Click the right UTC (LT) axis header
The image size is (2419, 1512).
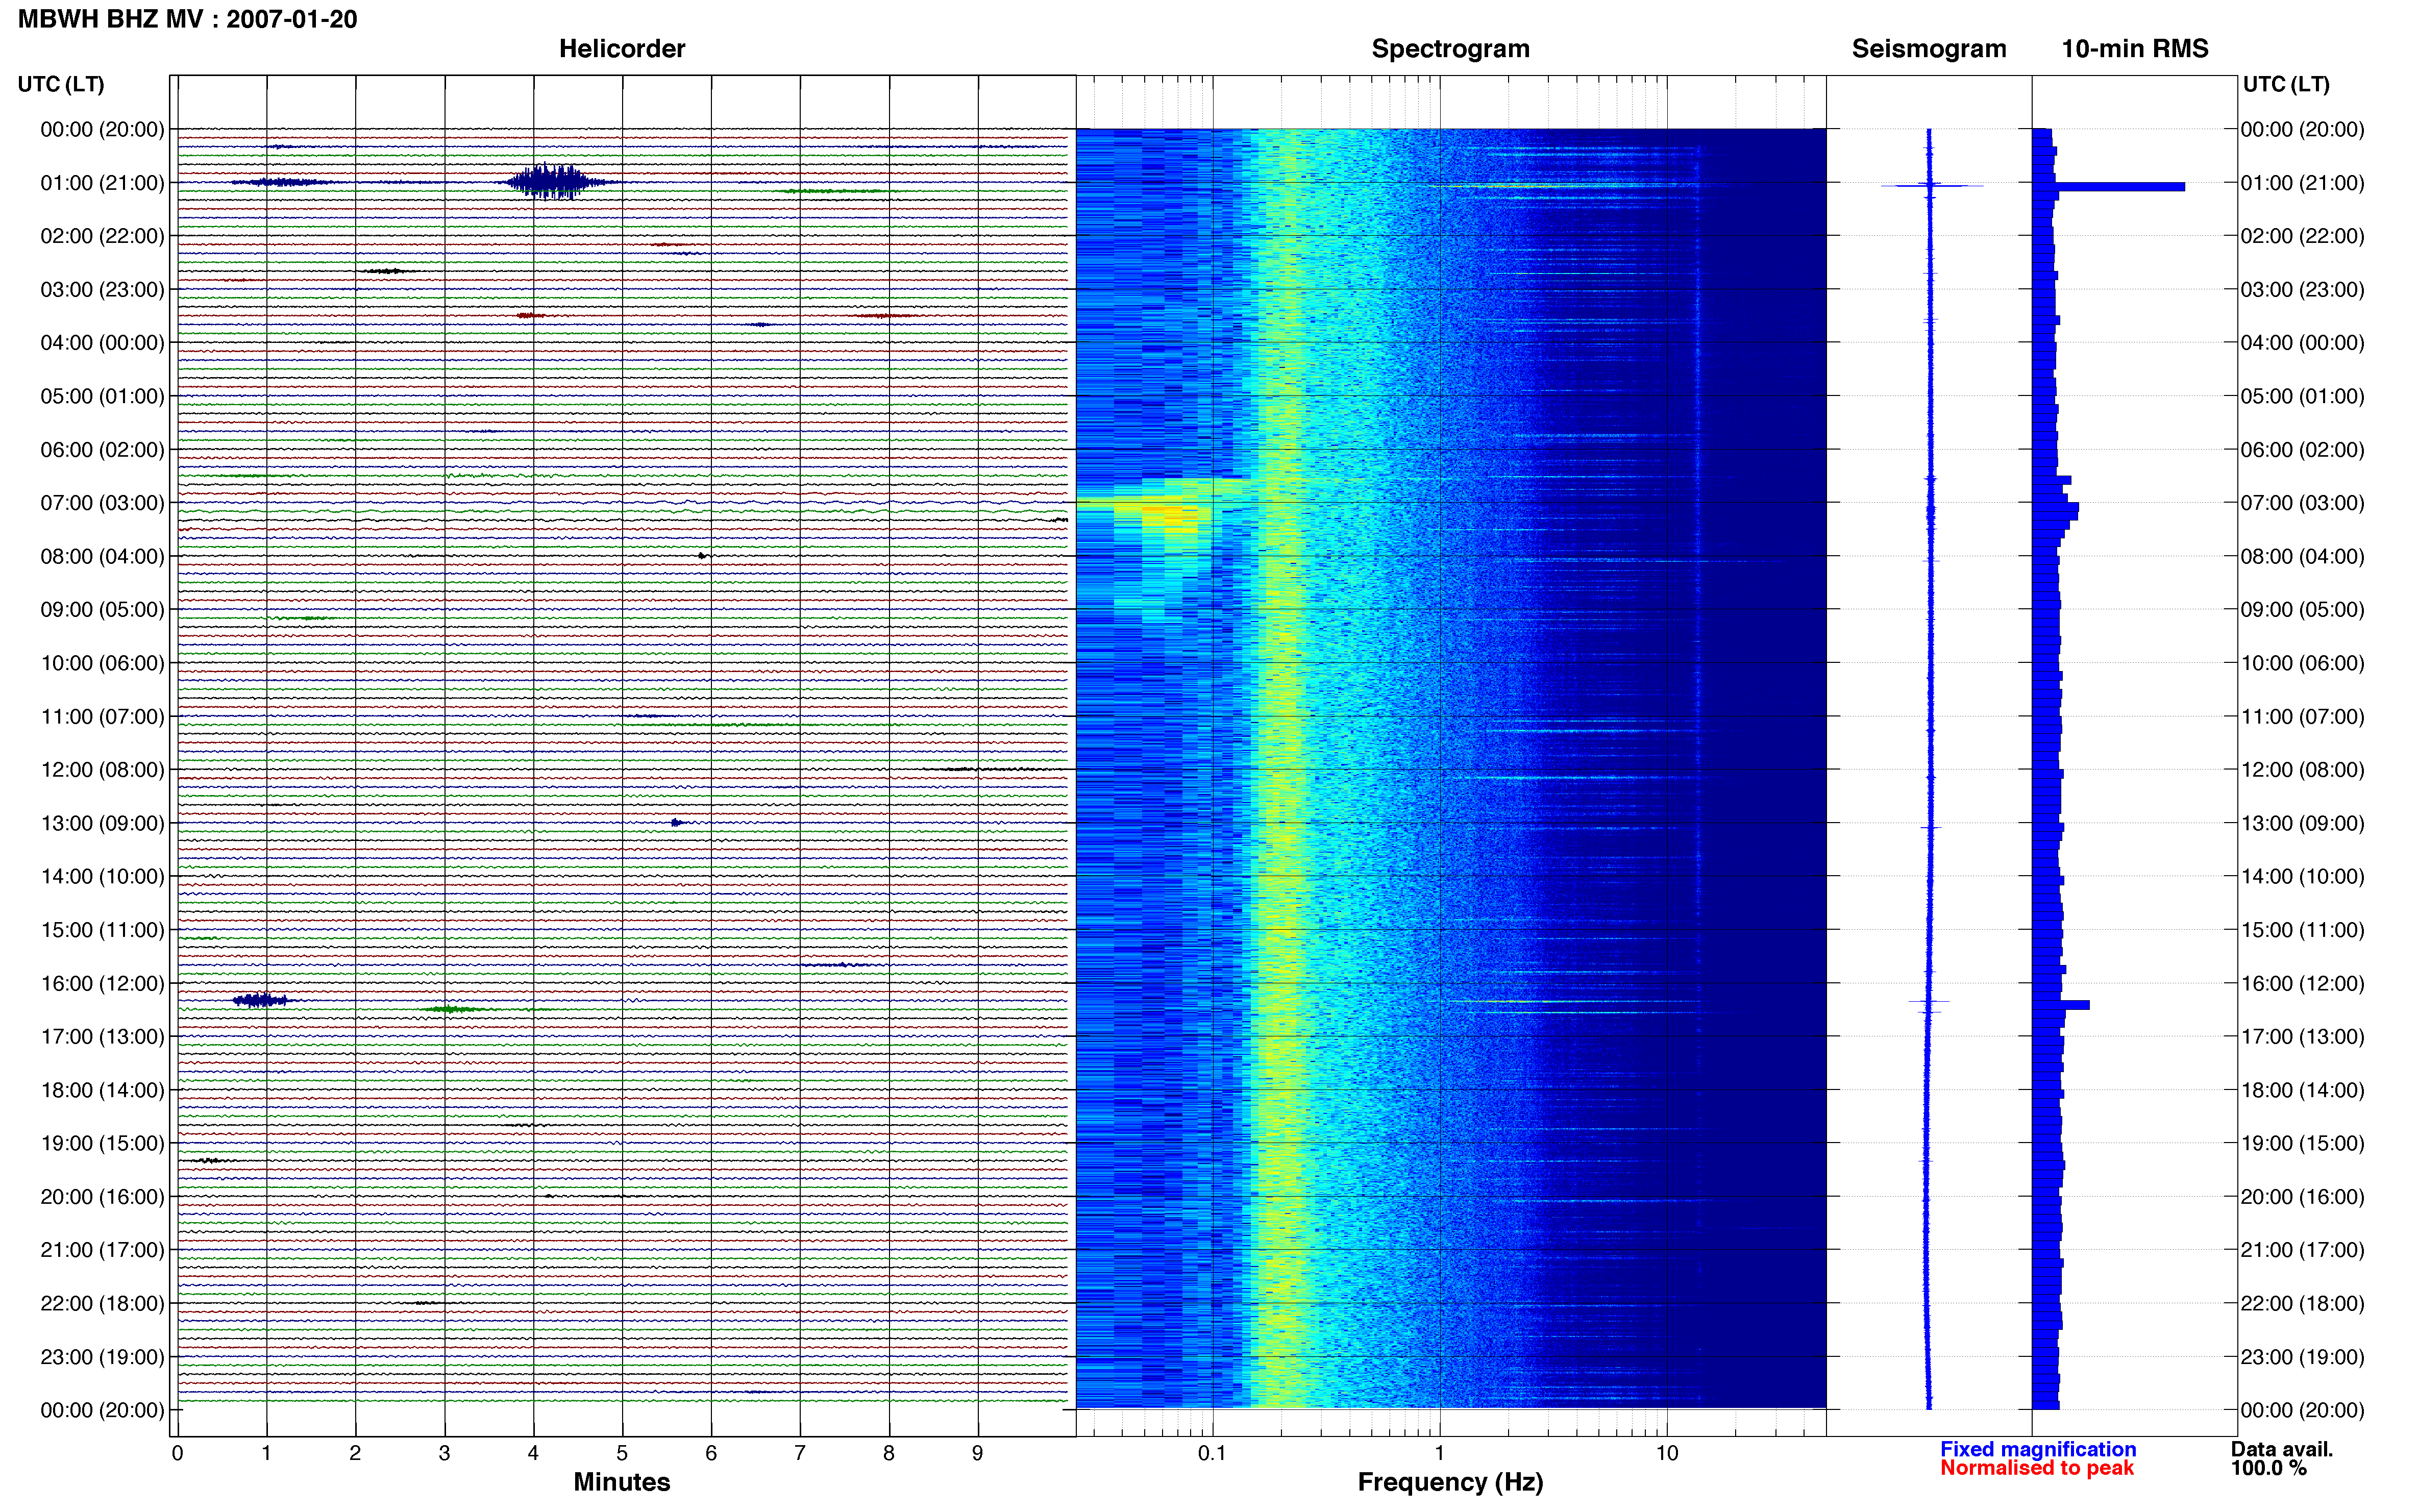coord(2286,84)
